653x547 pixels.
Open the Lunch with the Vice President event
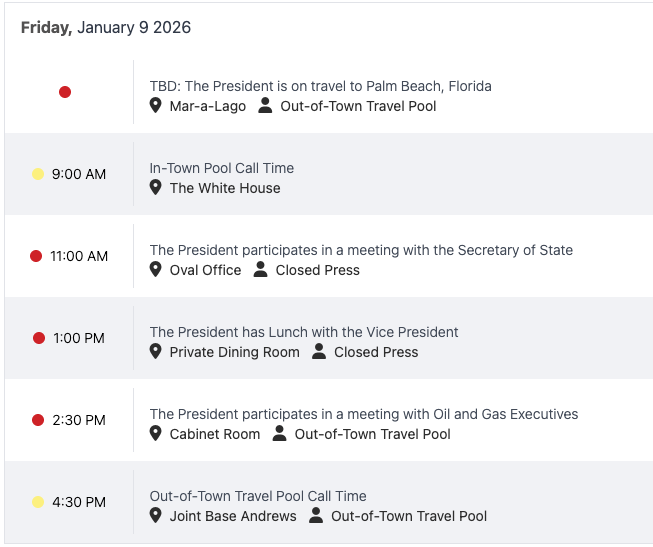pos(303,332)
